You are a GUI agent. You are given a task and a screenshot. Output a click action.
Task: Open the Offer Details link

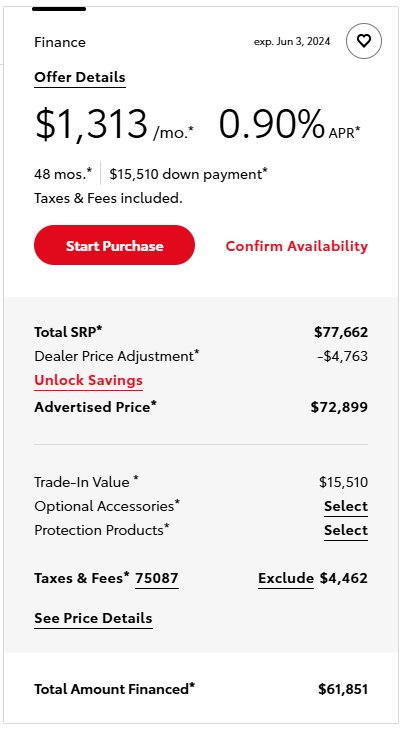80,78
